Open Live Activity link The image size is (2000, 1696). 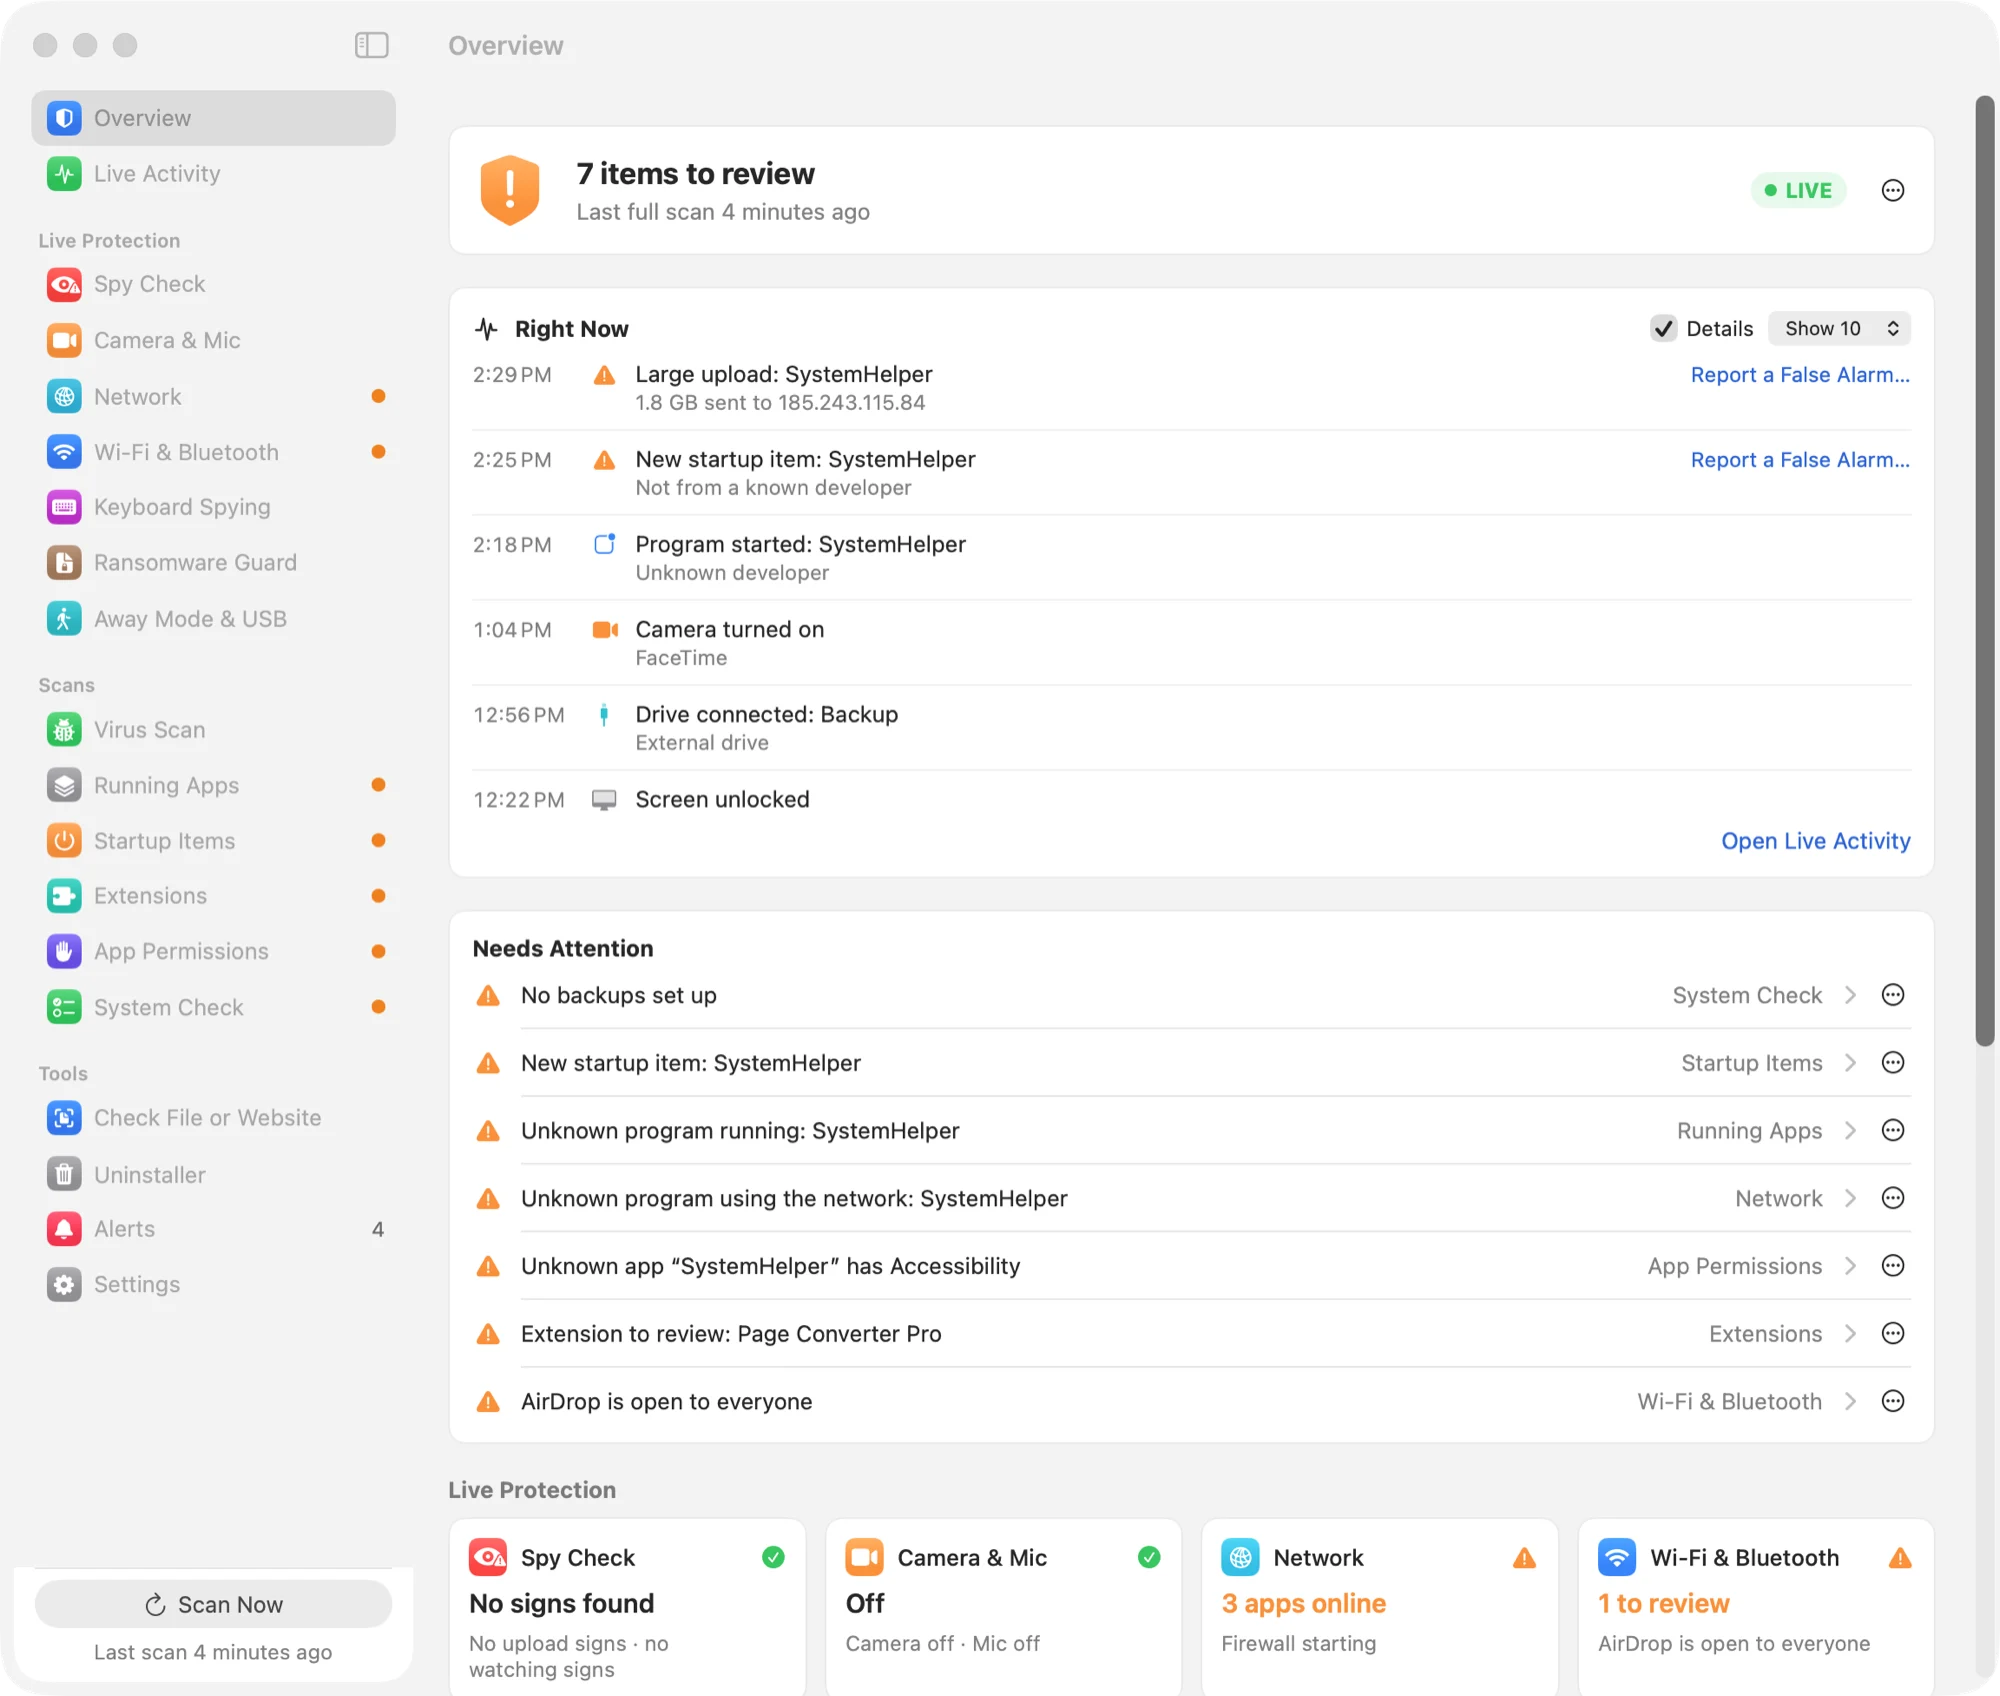click(x=1815, y=841)
